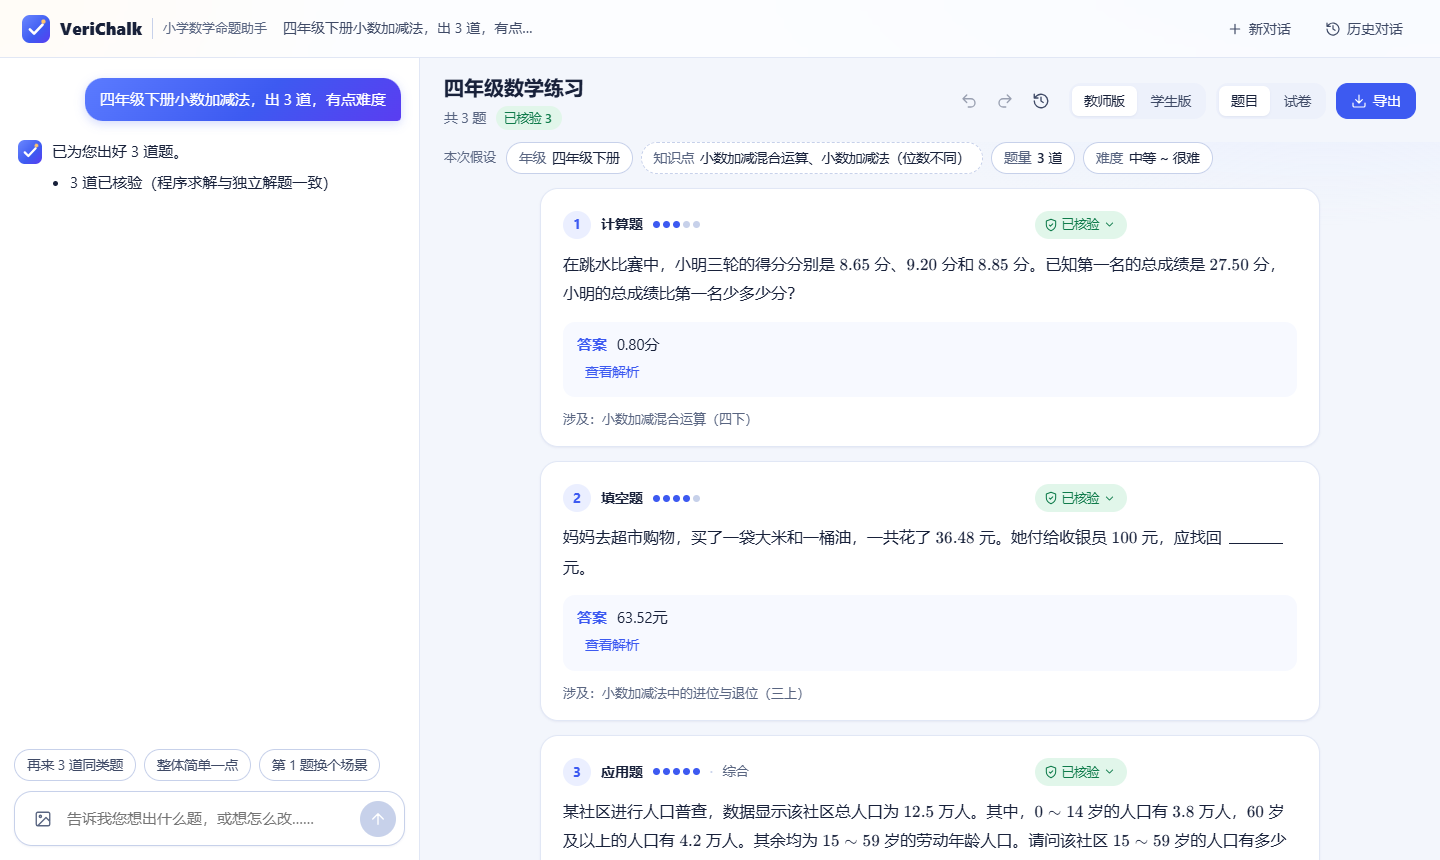The image size is (1440, 860).
Task: Click the 题量 3 道 chip
Action: click(x=1033, y=158)
